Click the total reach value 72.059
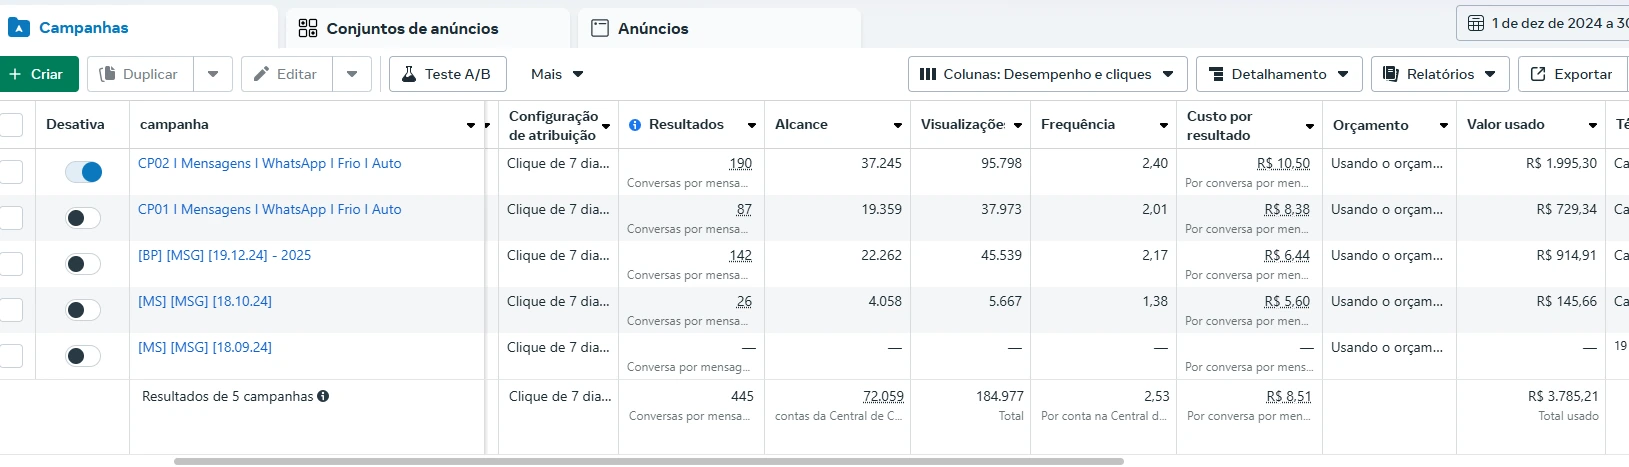Viewport: 1629px width, 467px height. tap(883, 396)
